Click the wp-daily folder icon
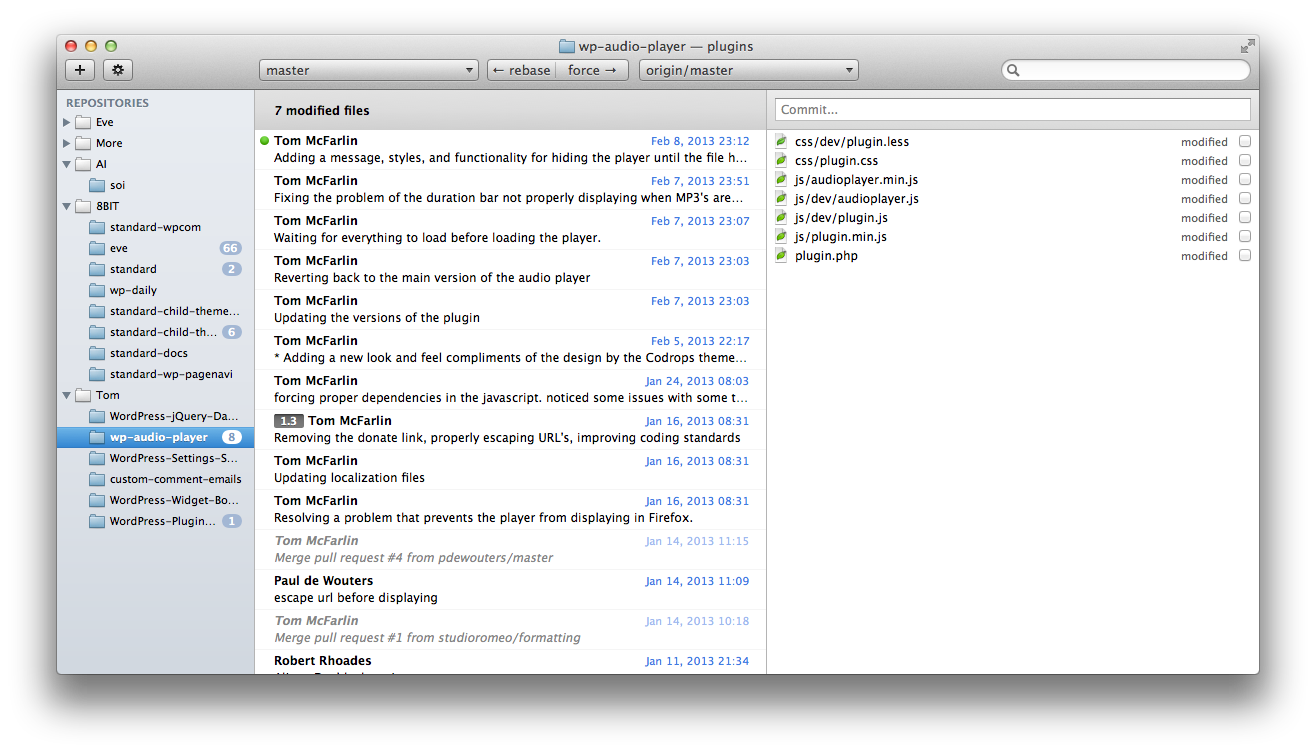The image size is (1316, 753). click(x=97, y=290)
